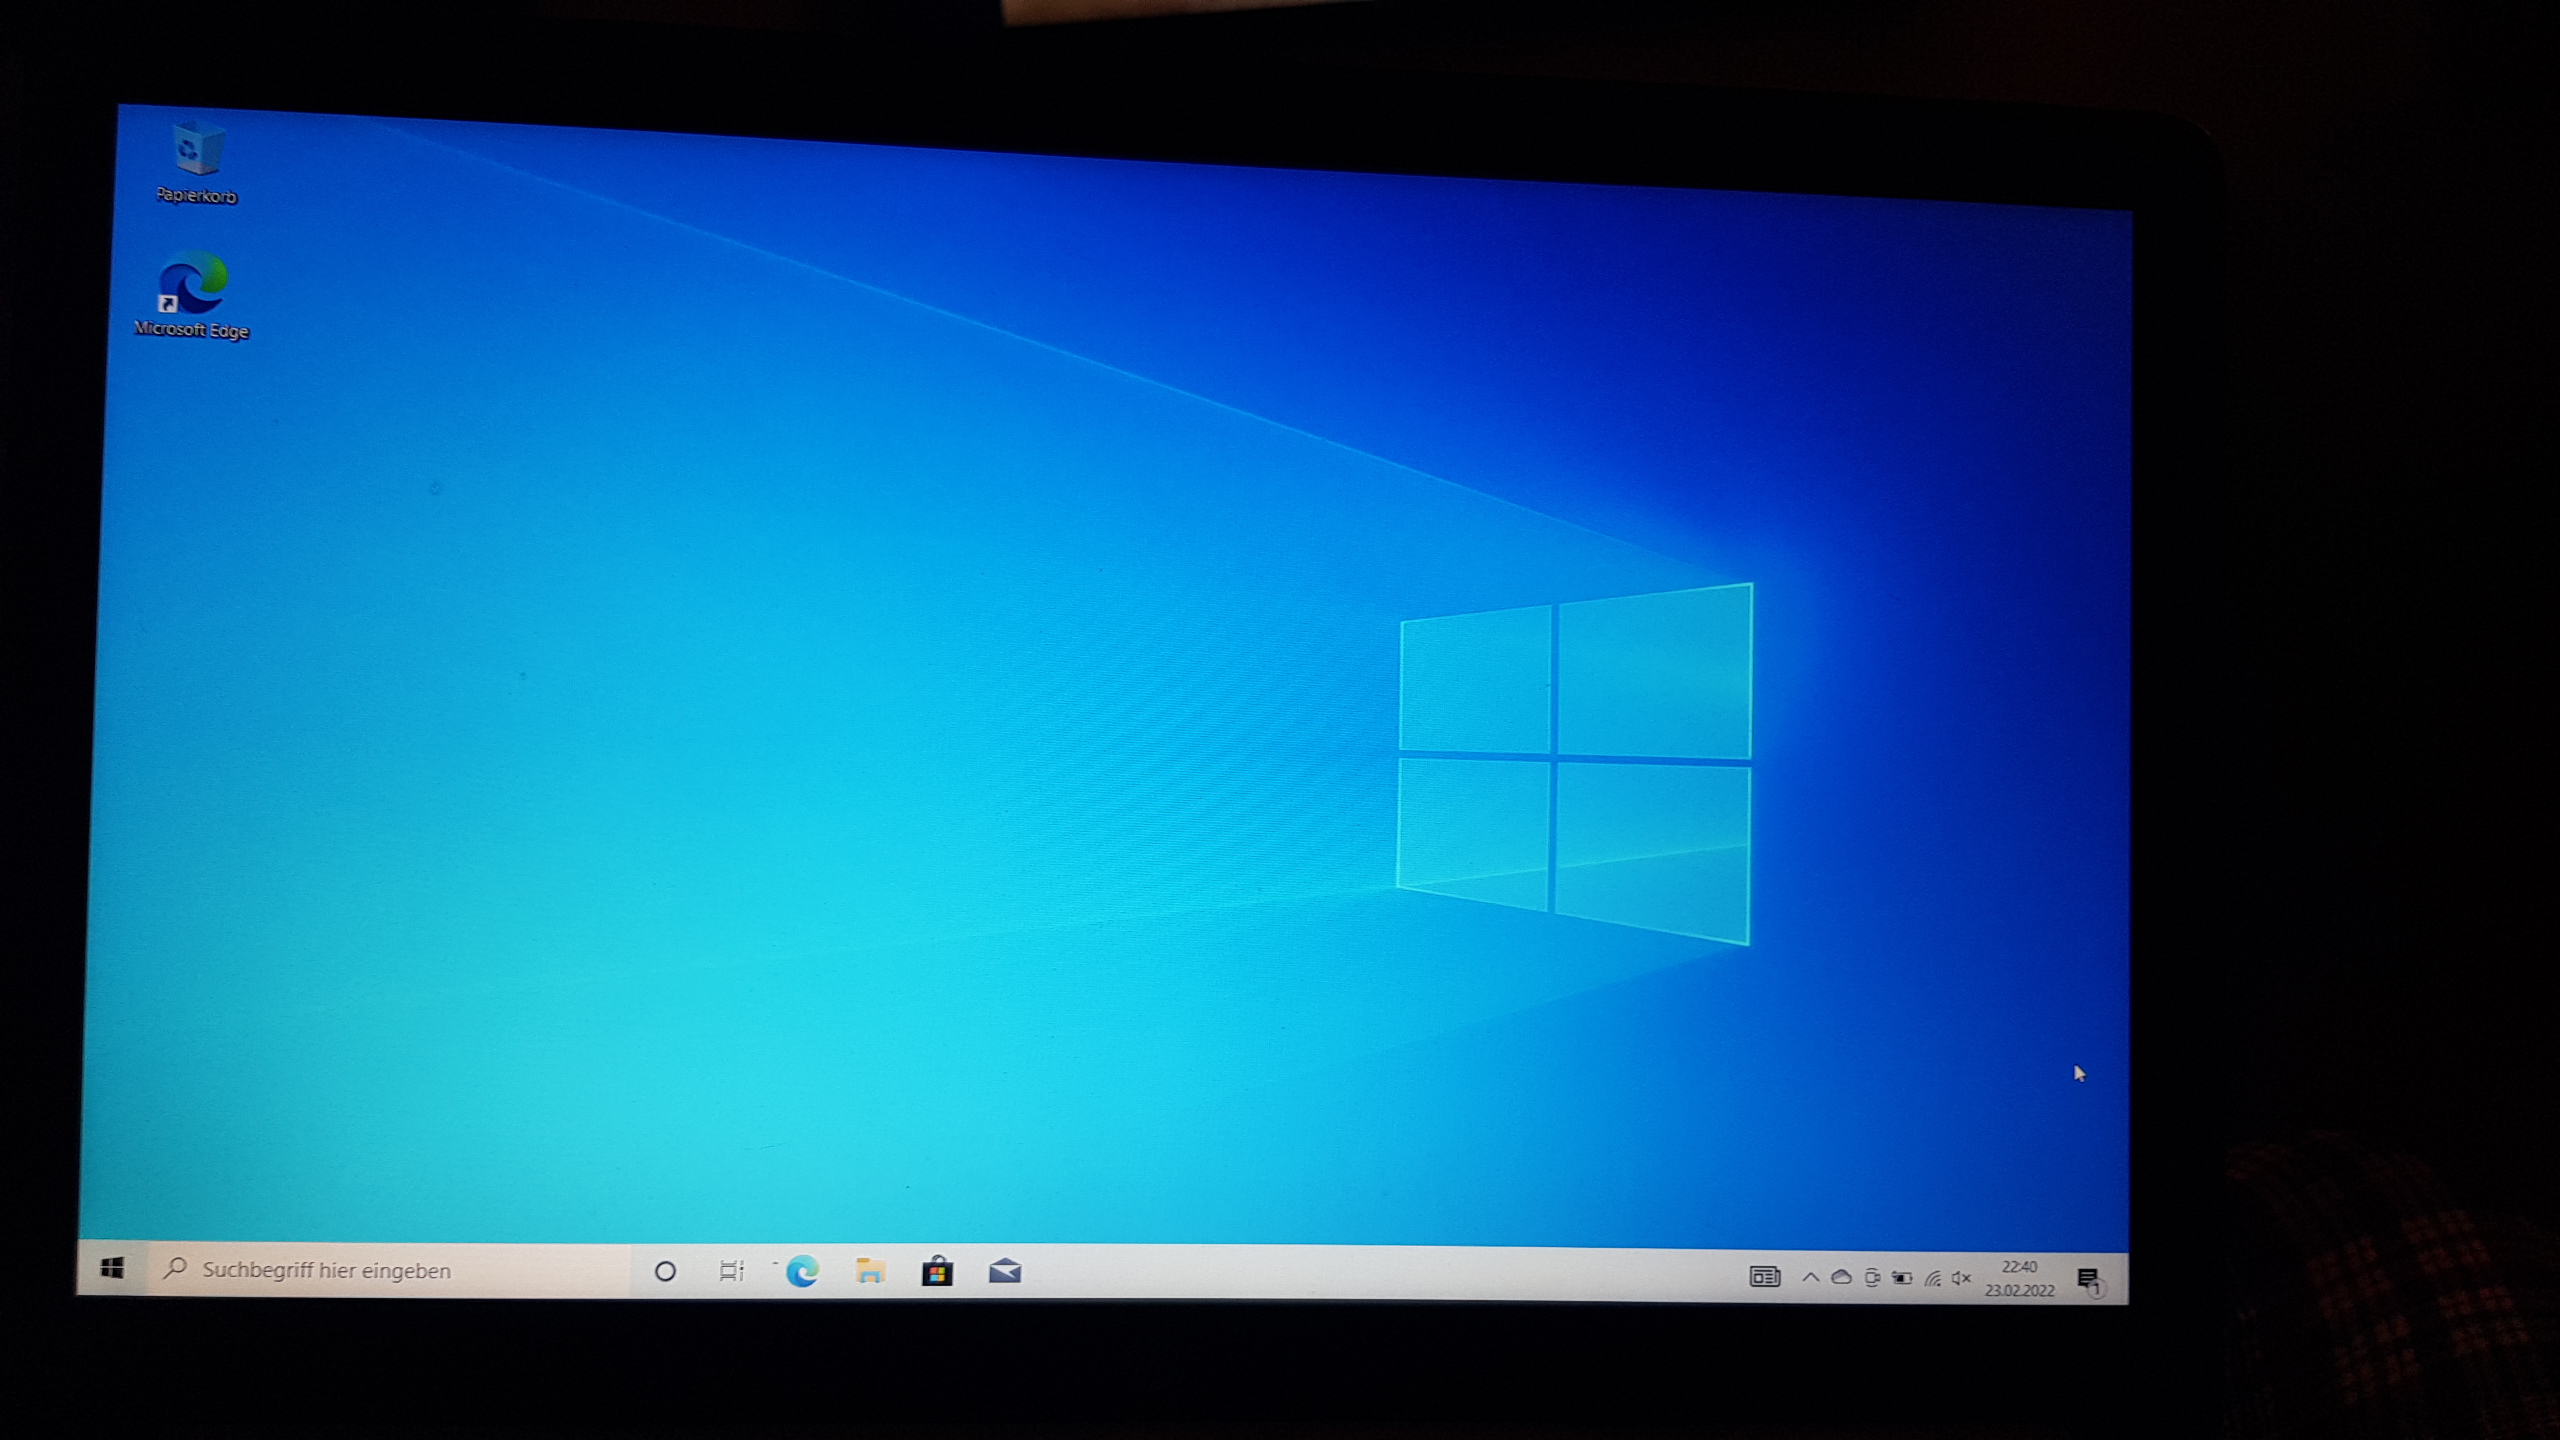The height and width of the screenshot is (1440, 2560).
Task: Open the OneDrive cloud tray icon
Action: pyautogui.click(x=1841, y=1277)
